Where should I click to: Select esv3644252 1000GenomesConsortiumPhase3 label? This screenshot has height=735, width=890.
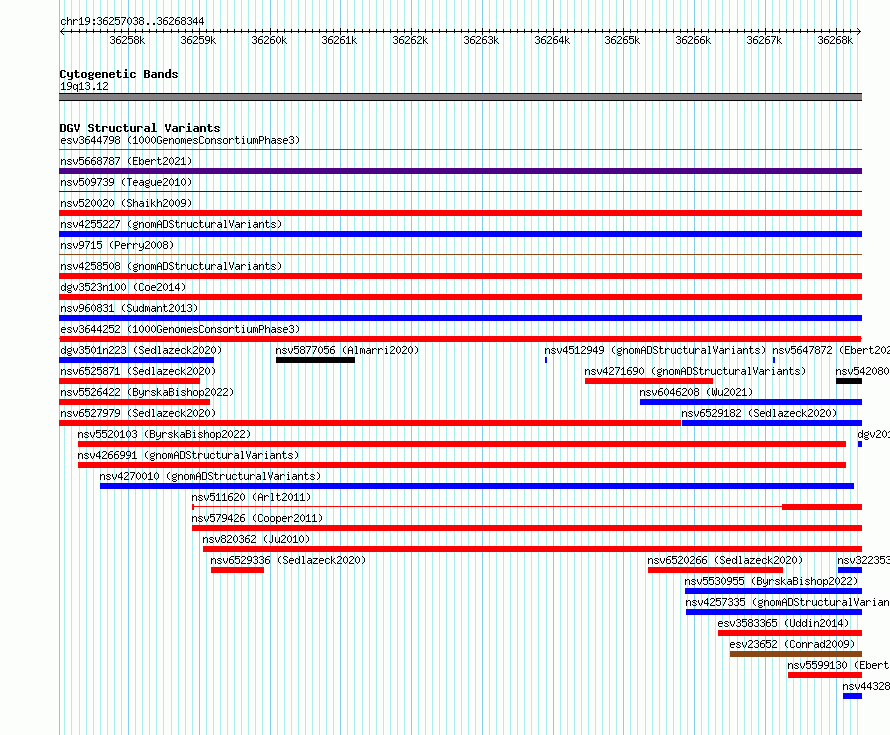tap(180, 329)
